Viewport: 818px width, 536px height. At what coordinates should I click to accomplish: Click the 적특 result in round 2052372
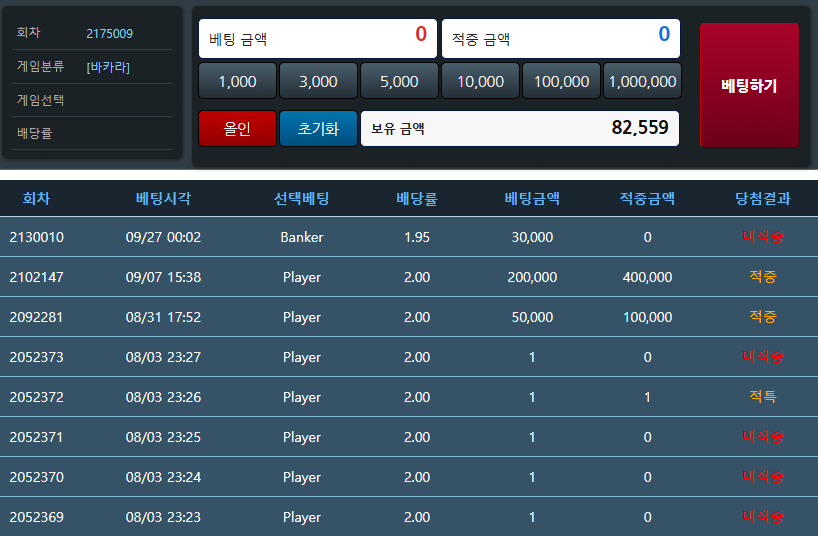pos(763,397)
